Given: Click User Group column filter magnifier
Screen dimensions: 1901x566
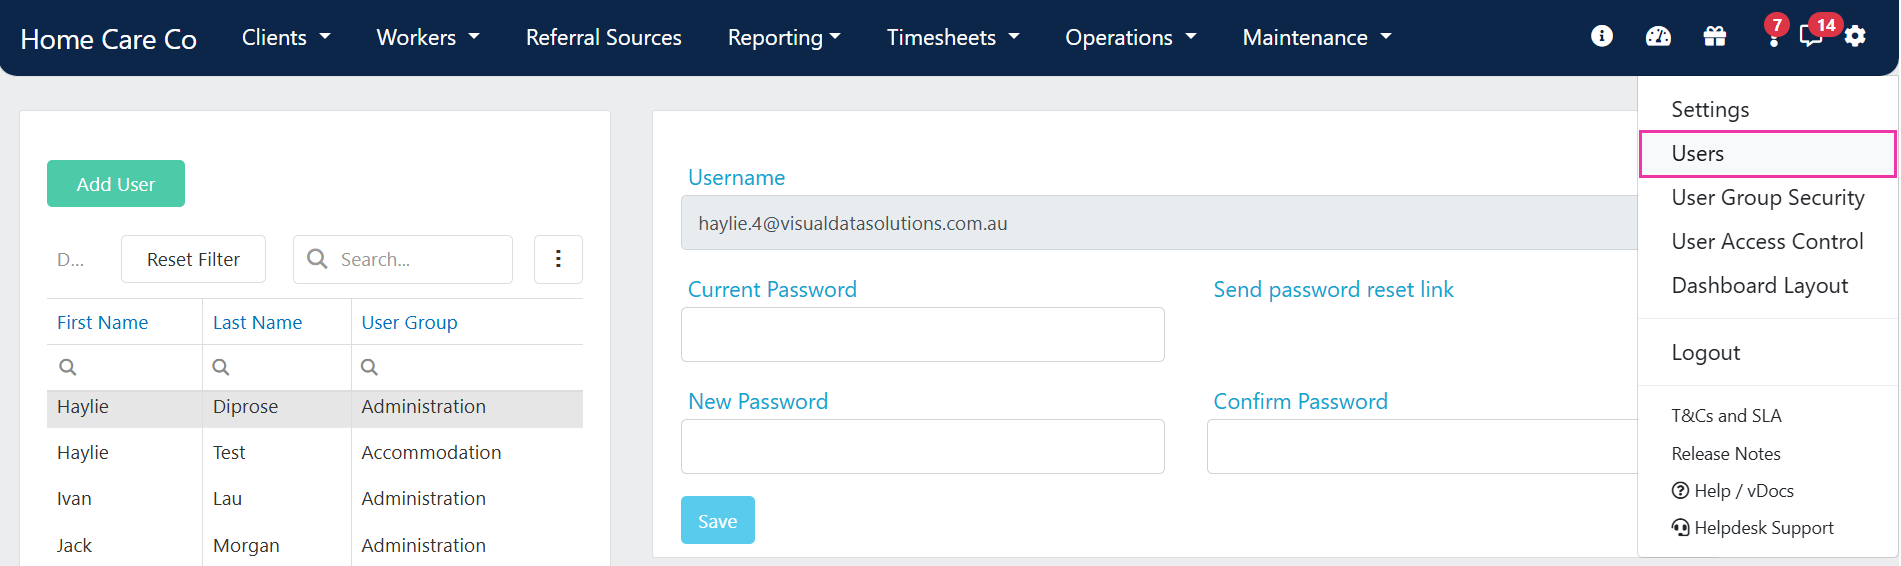Looking at the screenshot, I should click(369, 367).
